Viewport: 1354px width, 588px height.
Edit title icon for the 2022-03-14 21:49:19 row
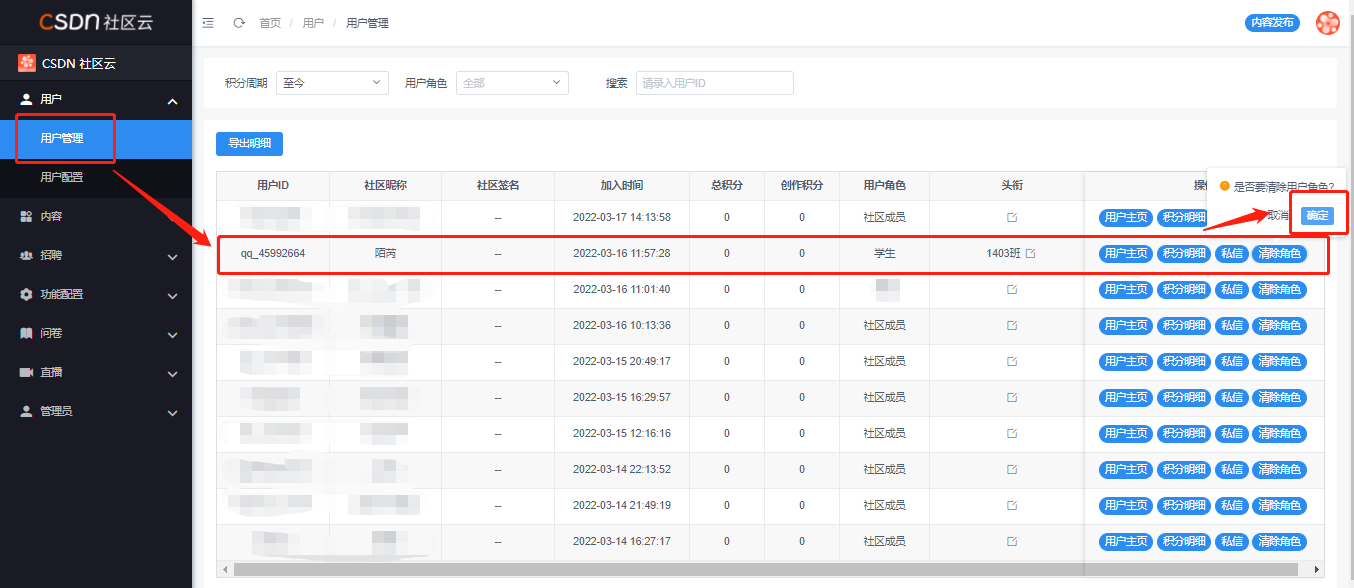point(1012,505)
